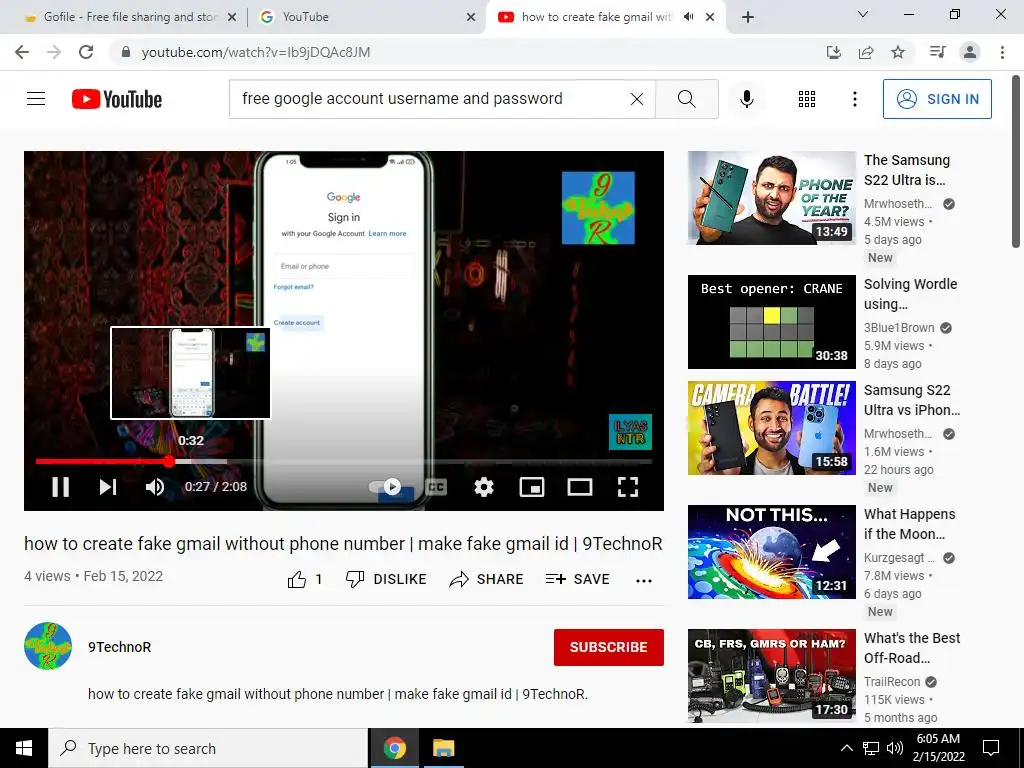
Task: Open volume control in system tray
Action: 895,748
